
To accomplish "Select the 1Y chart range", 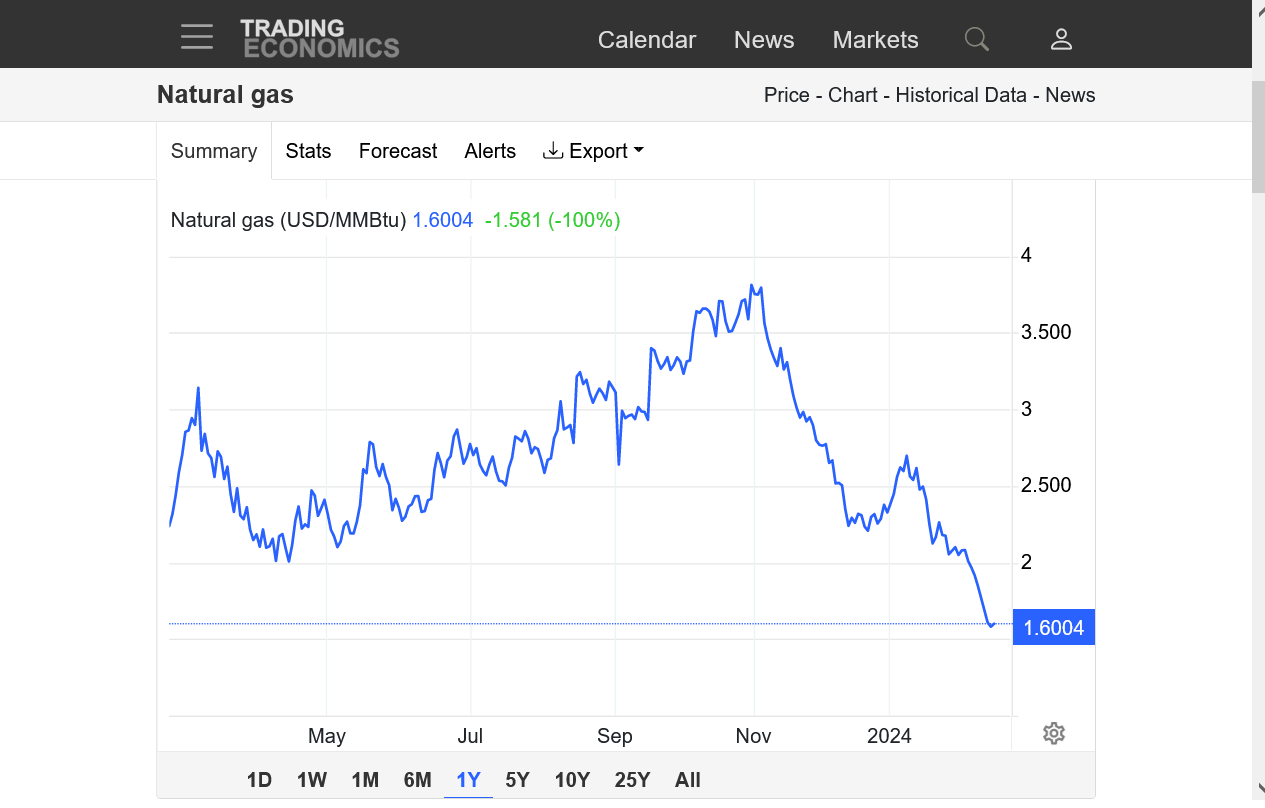I will pos(468,780).
